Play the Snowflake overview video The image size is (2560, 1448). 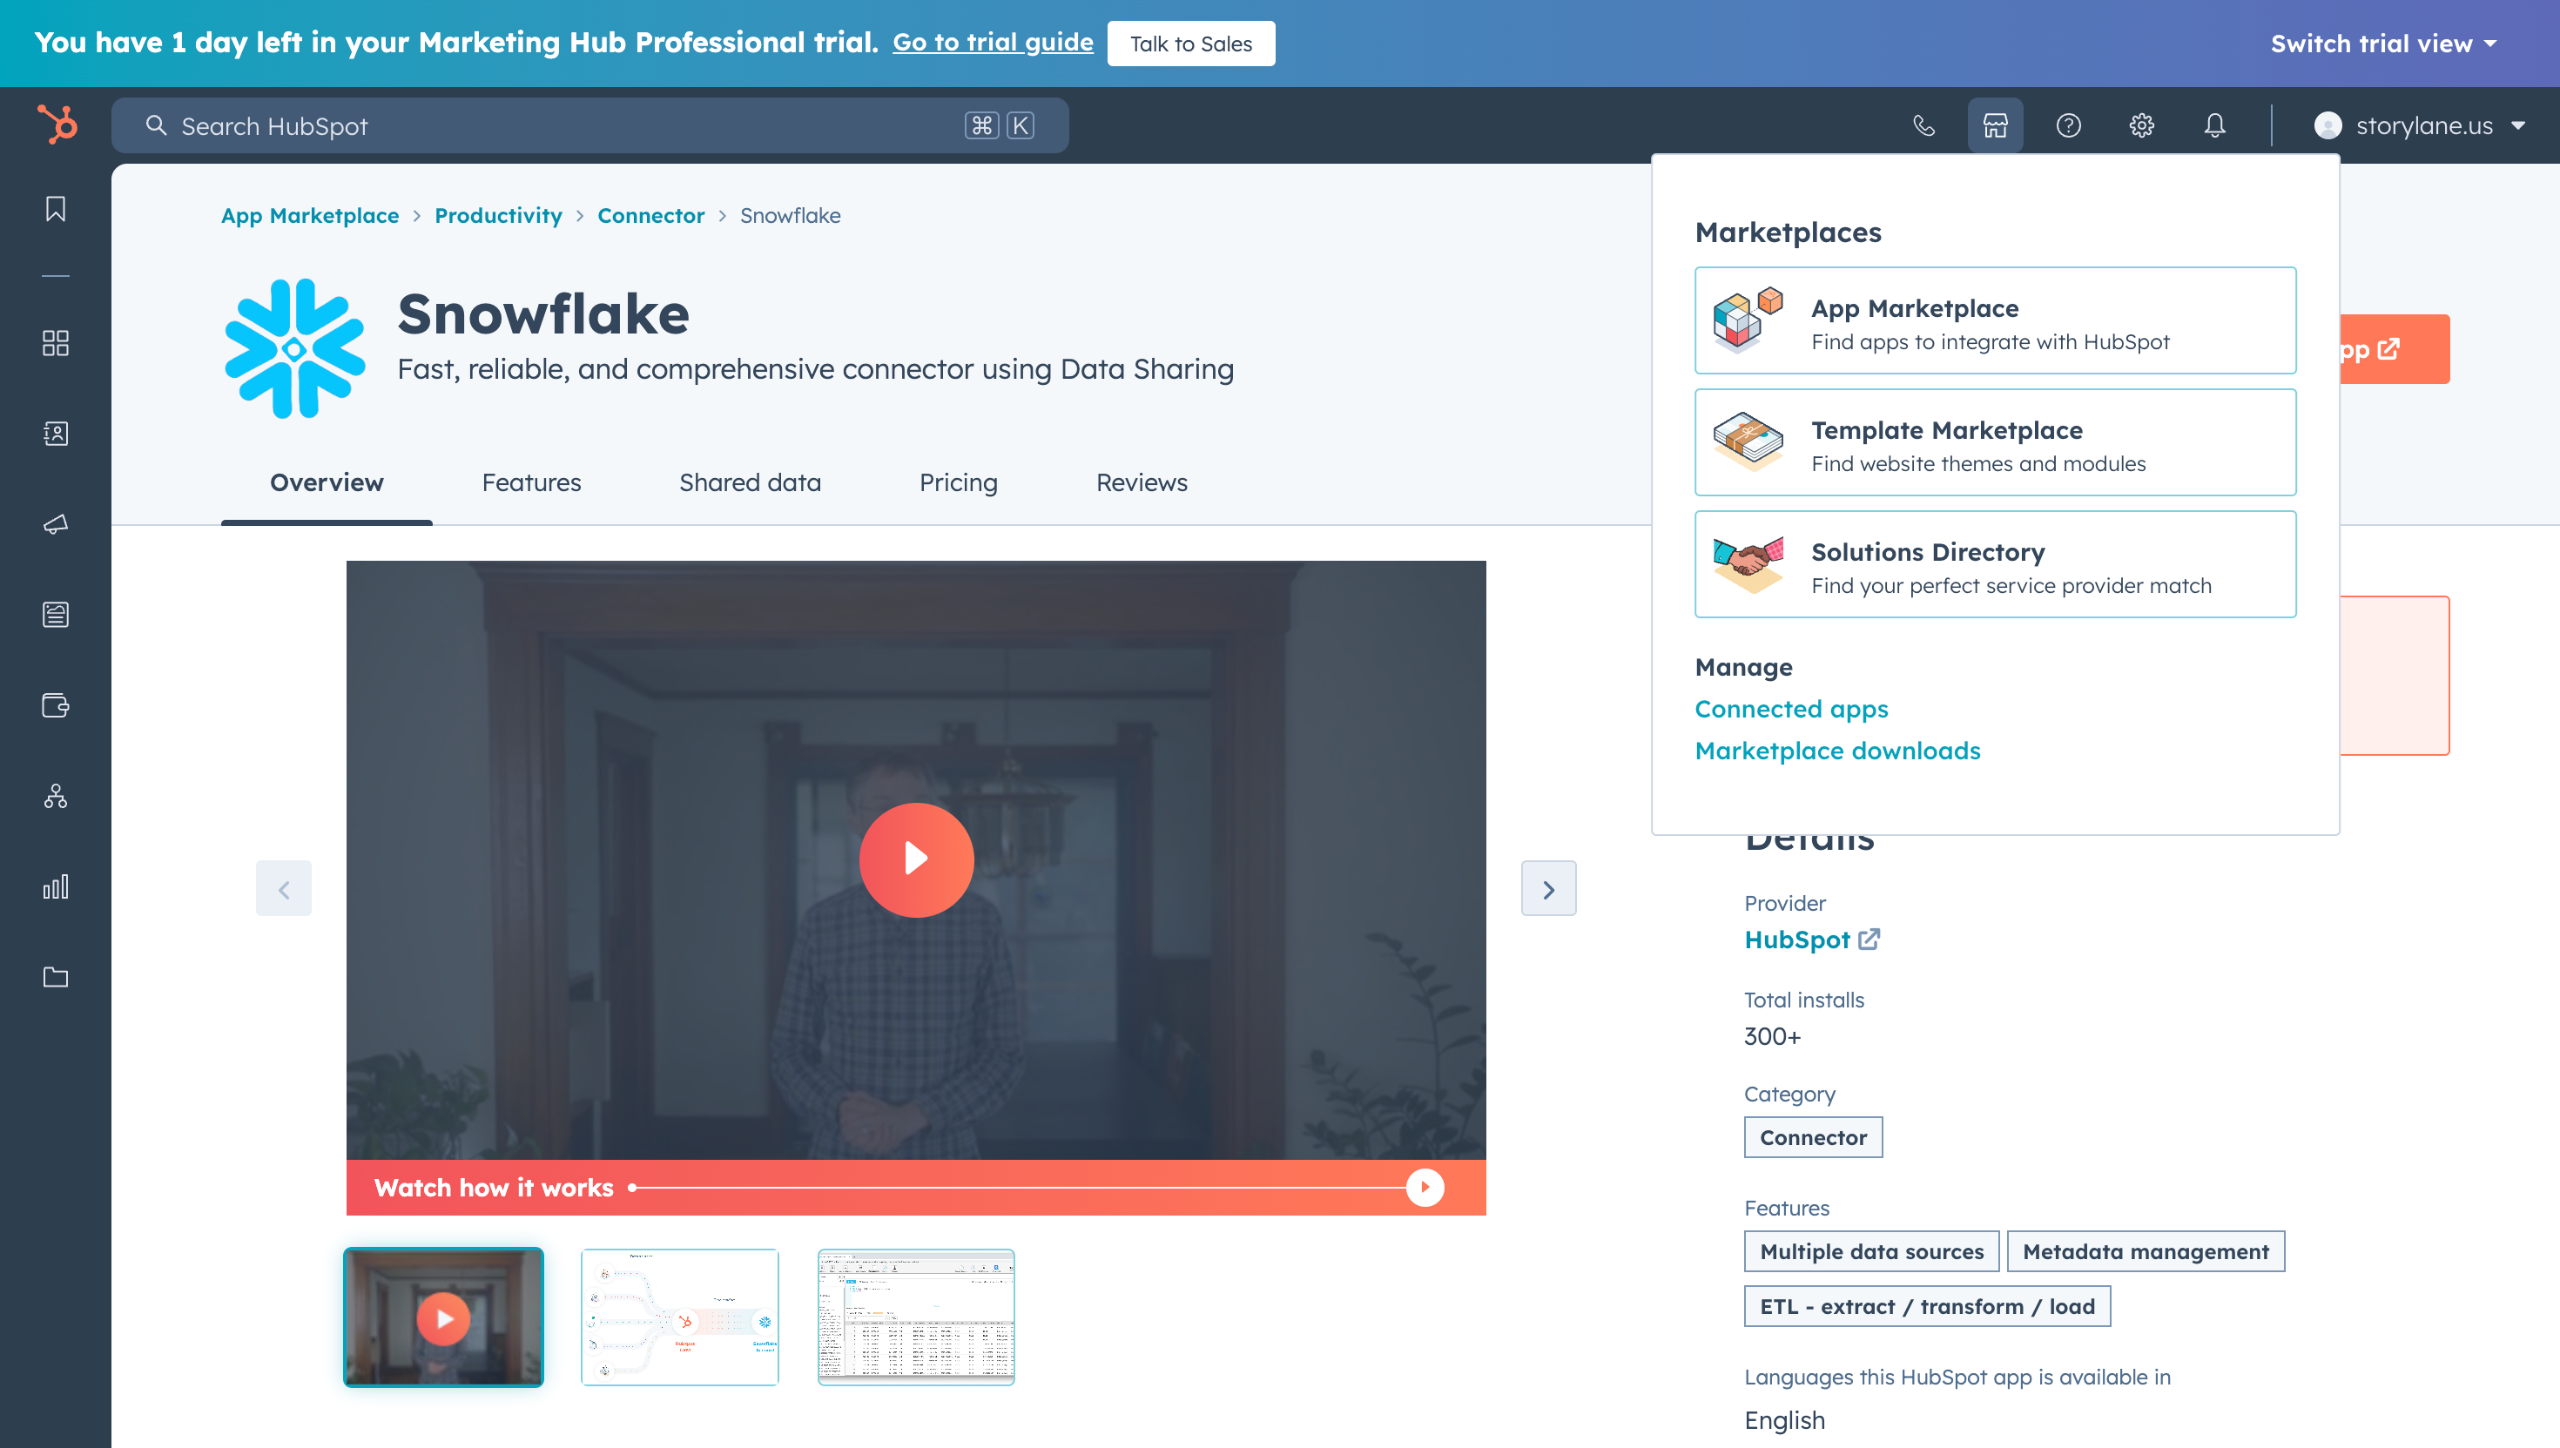point(915,860)
